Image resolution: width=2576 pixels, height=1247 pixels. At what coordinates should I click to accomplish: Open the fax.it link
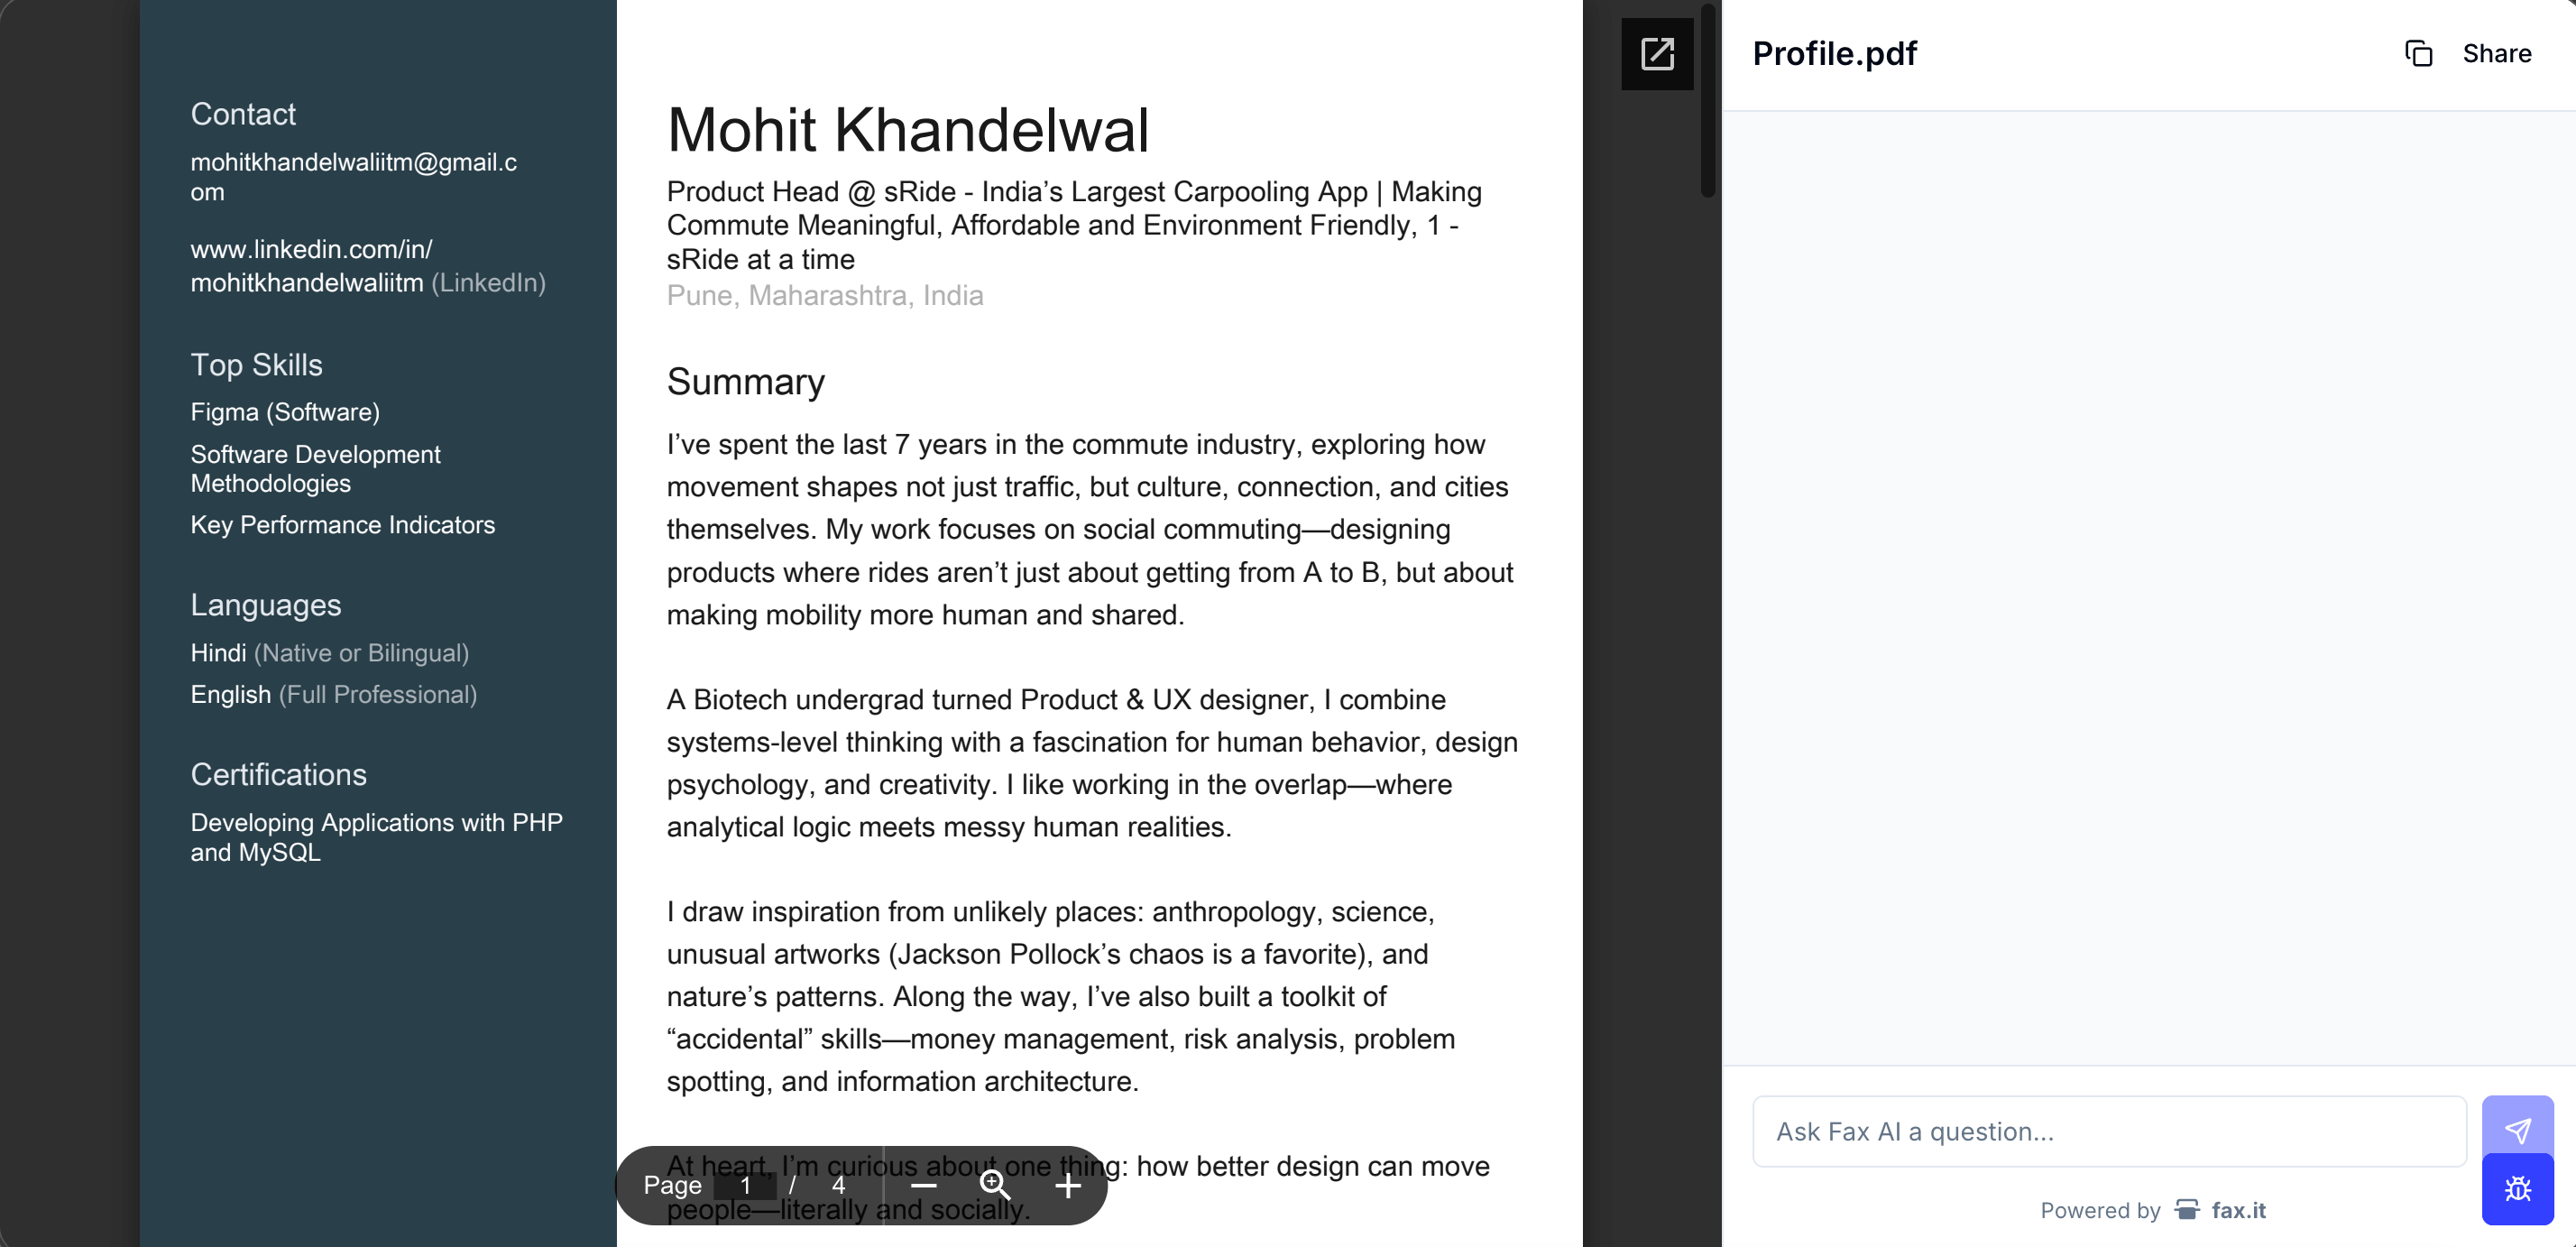[x=2238, y=1210]
